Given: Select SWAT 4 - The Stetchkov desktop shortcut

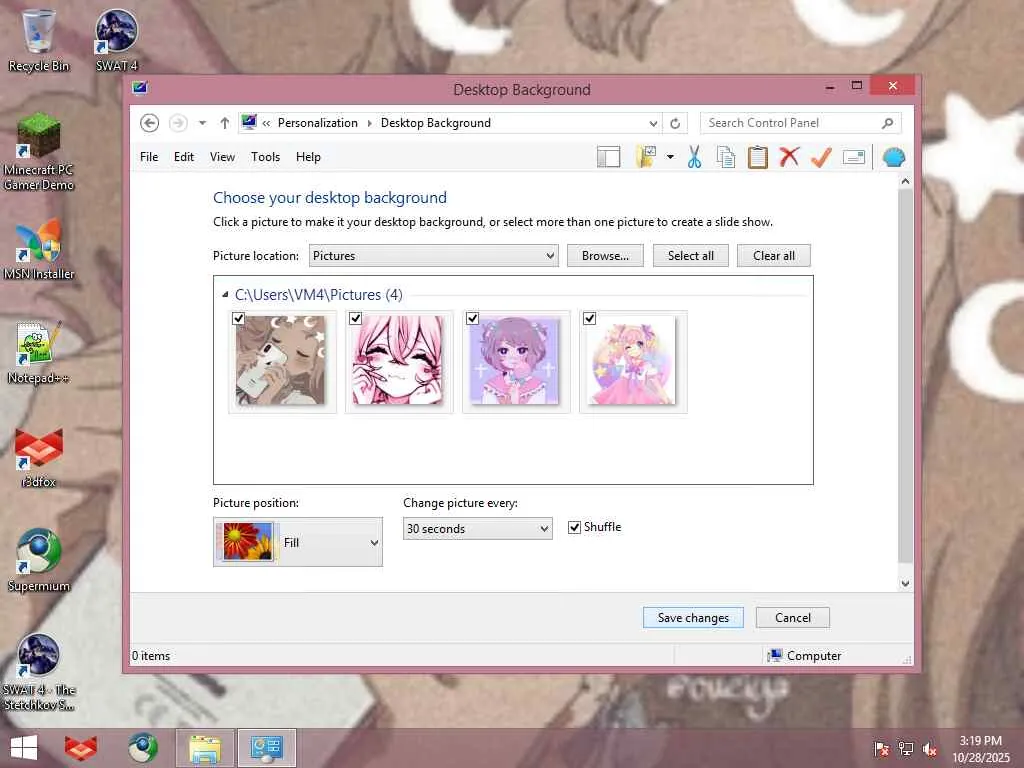Looking at the screenshot, I should click(39, 673).
